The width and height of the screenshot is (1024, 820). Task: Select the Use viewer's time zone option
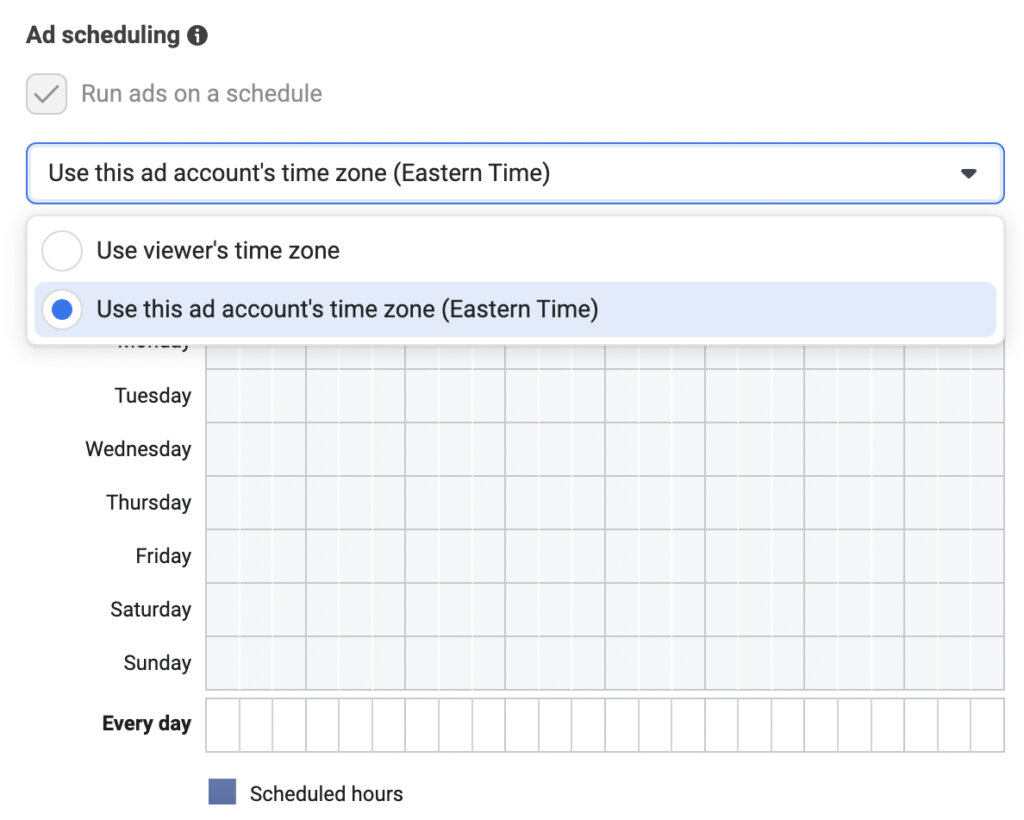tap(61, 250)
